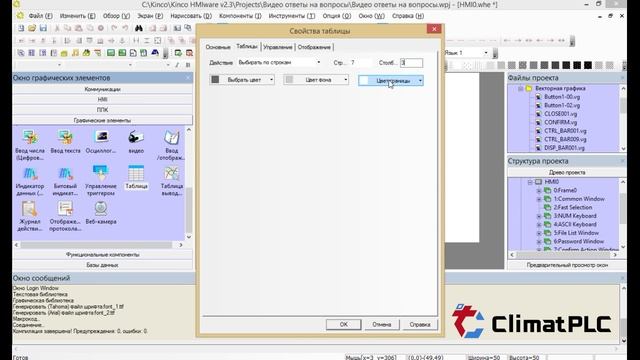The image size is (640, 360).
Task: Switch to the Управление tab
Action: point(278,47)
